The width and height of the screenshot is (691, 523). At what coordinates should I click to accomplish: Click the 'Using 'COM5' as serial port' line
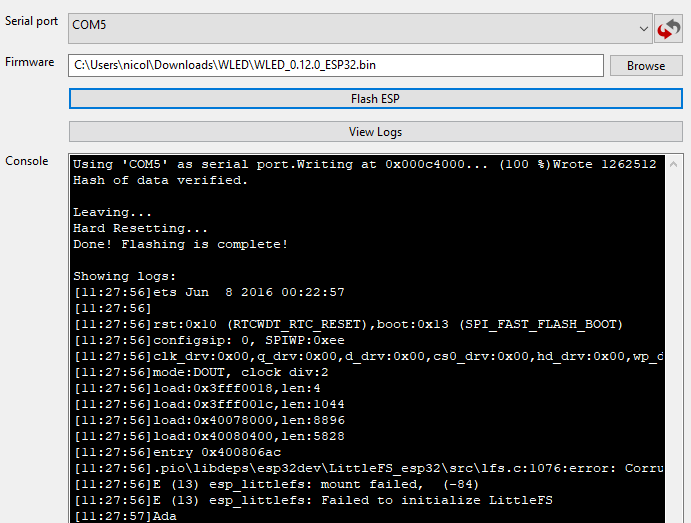(365, 164)
